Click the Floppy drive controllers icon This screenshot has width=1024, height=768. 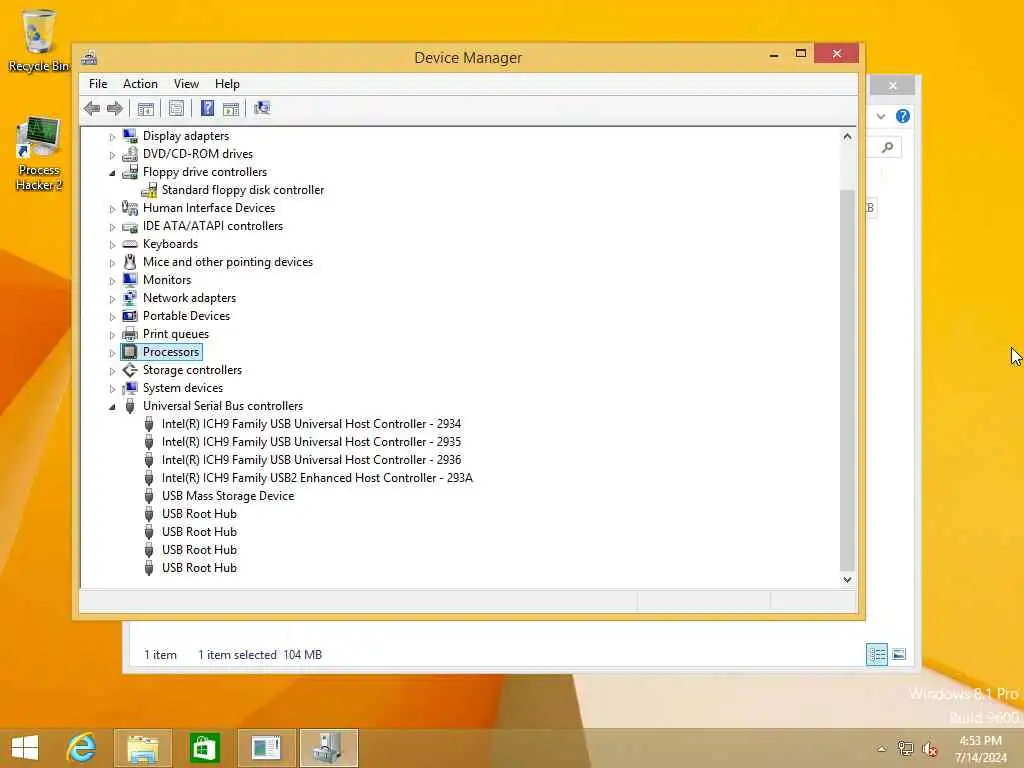(130, 172)
